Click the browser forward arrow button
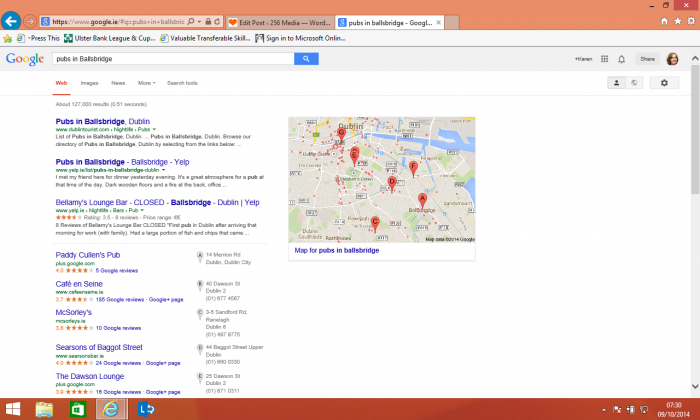Image resolution: width=700 pixels, height=420 pixels. [30, 21]
